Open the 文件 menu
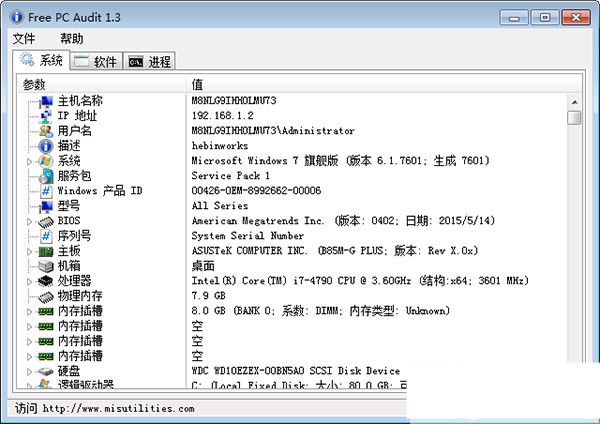 pos(24,39)
